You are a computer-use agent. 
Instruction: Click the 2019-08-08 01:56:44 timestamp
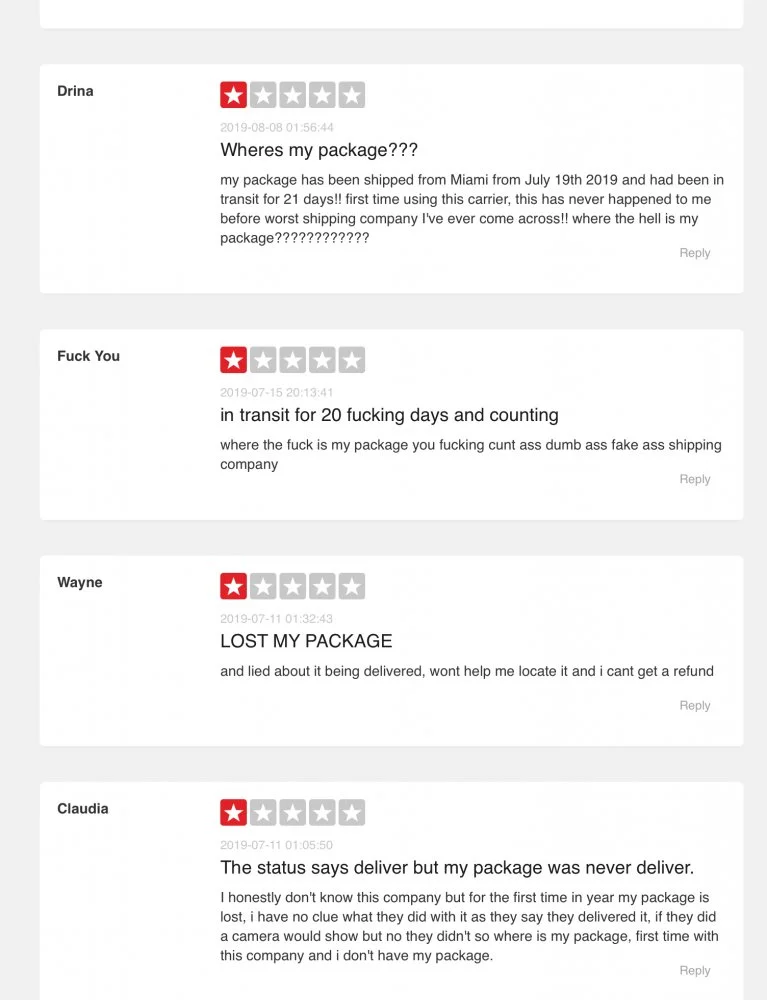(x=277, y=127)
